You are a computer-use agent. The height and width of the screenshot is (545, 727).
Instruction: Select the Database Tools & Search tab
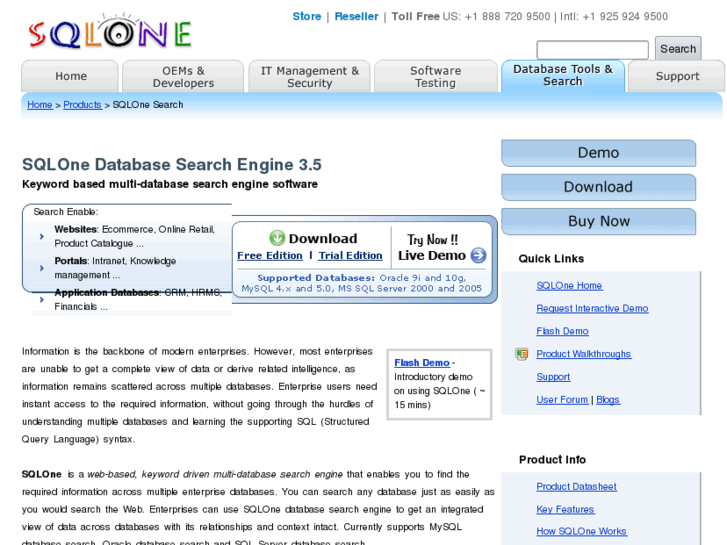click(562, 76)
